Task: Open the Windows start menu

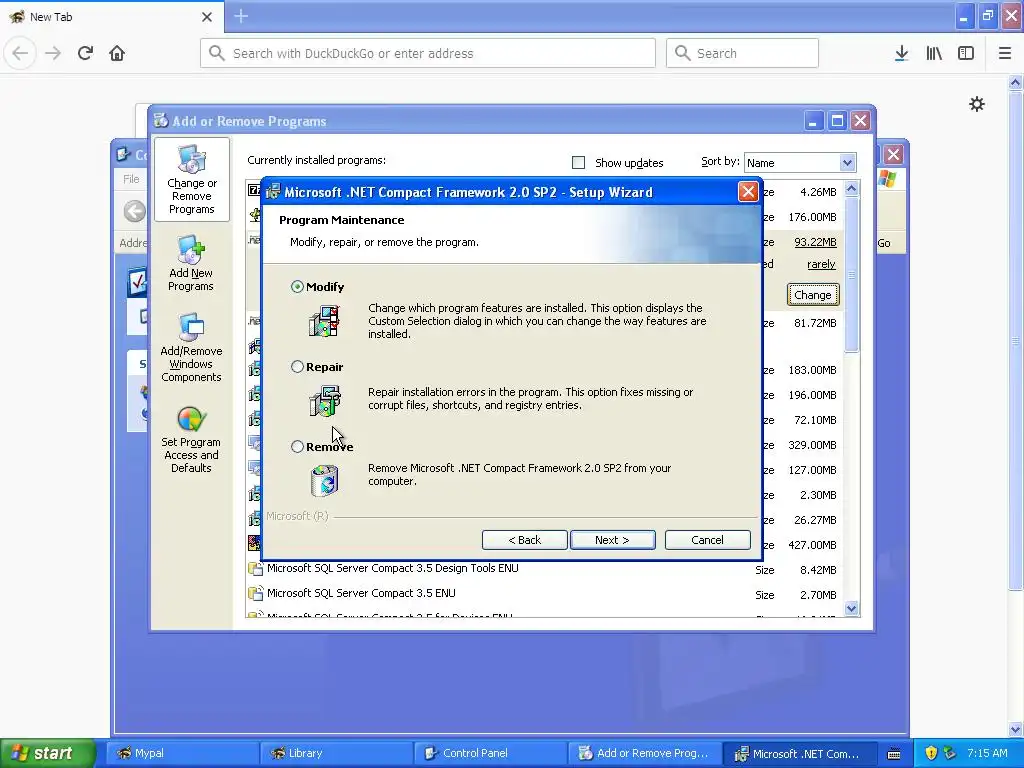Action: tap(47, 753)
